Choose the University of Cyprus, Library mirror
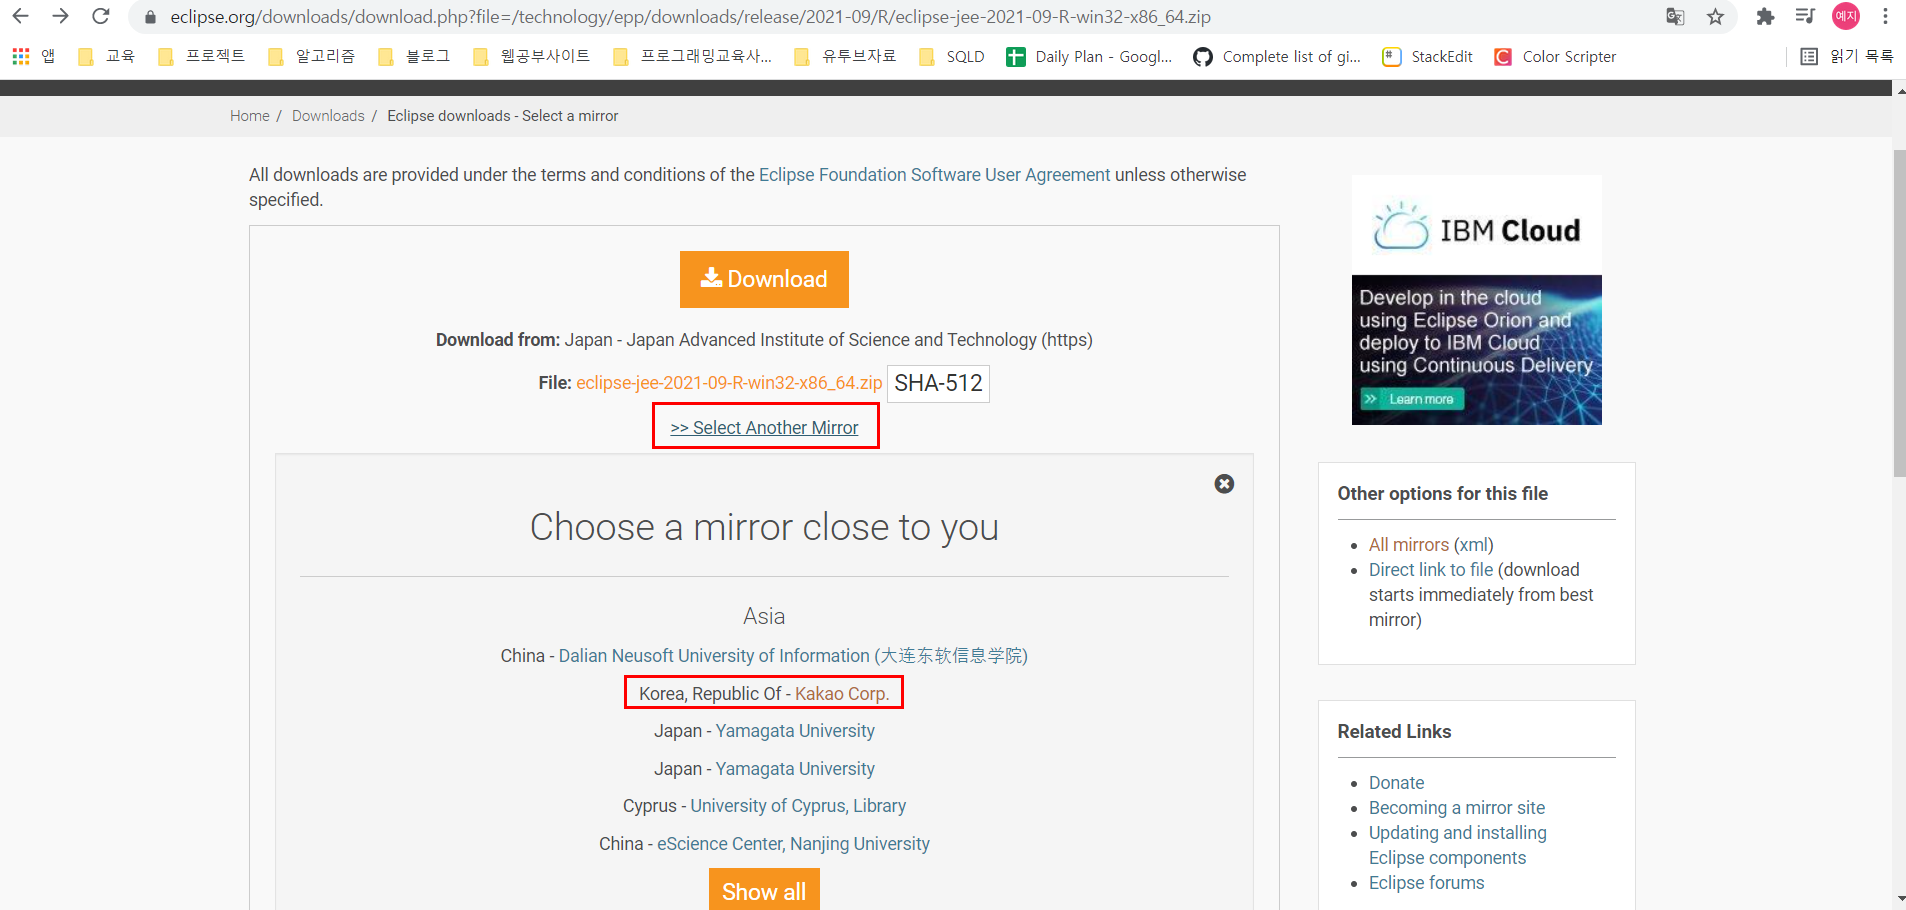1906x910 pixels. 798,806
